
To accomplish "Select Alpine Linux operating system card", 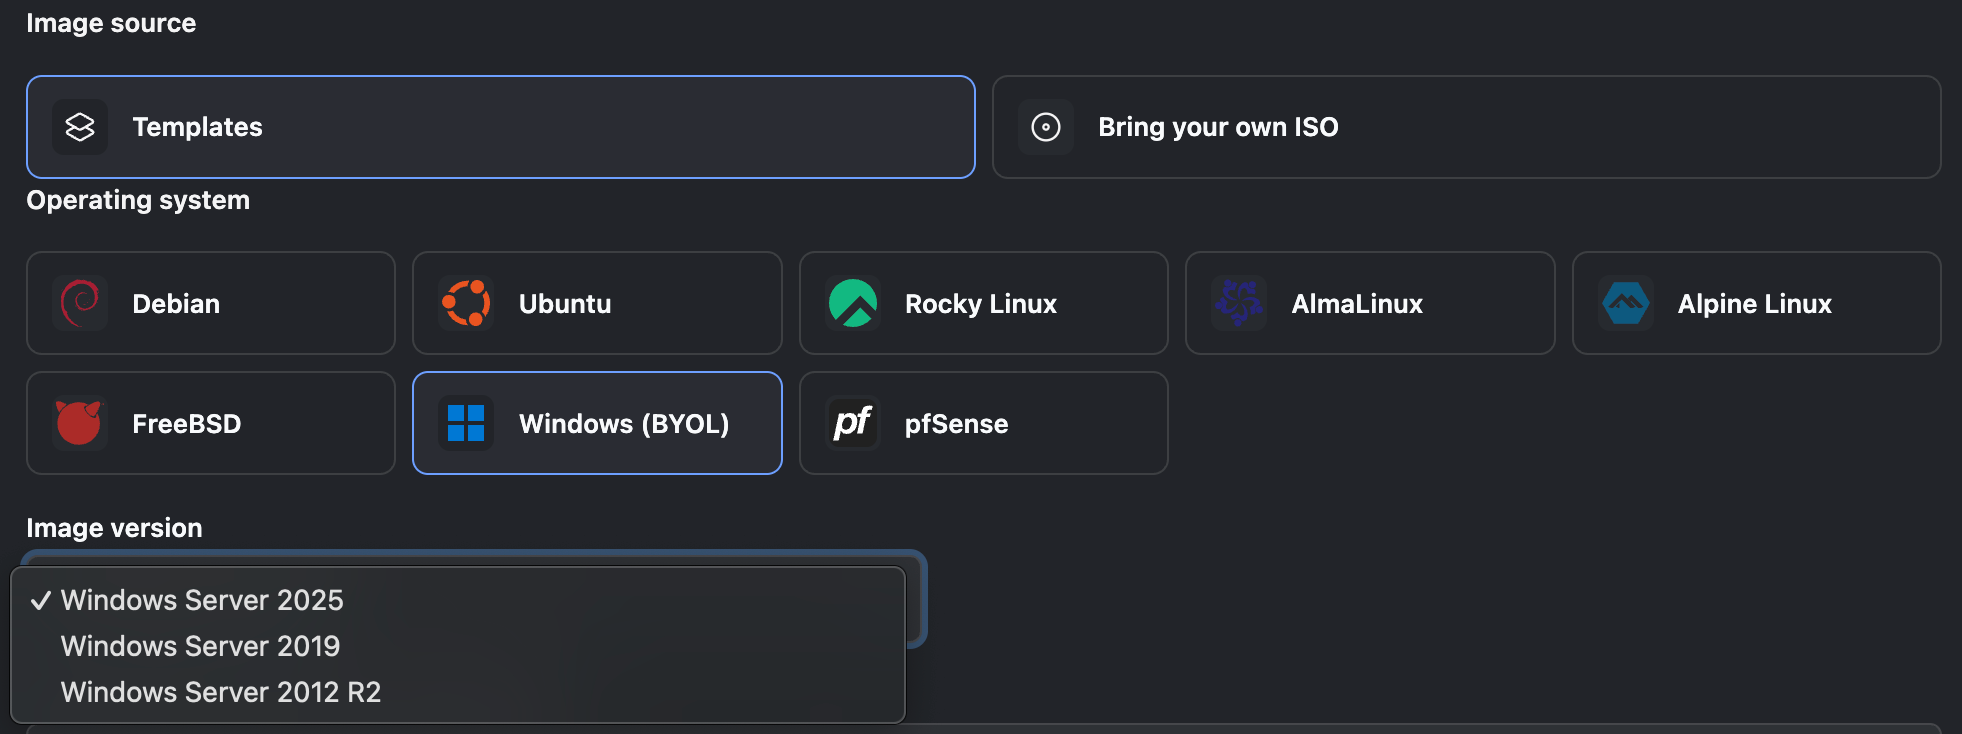I will (x=1757, y=303).
